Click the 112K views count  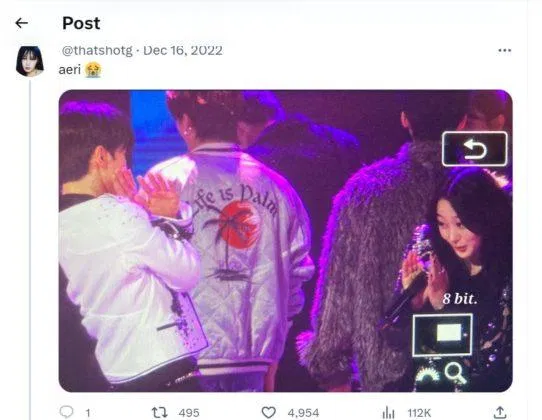[x=419, y=413]
